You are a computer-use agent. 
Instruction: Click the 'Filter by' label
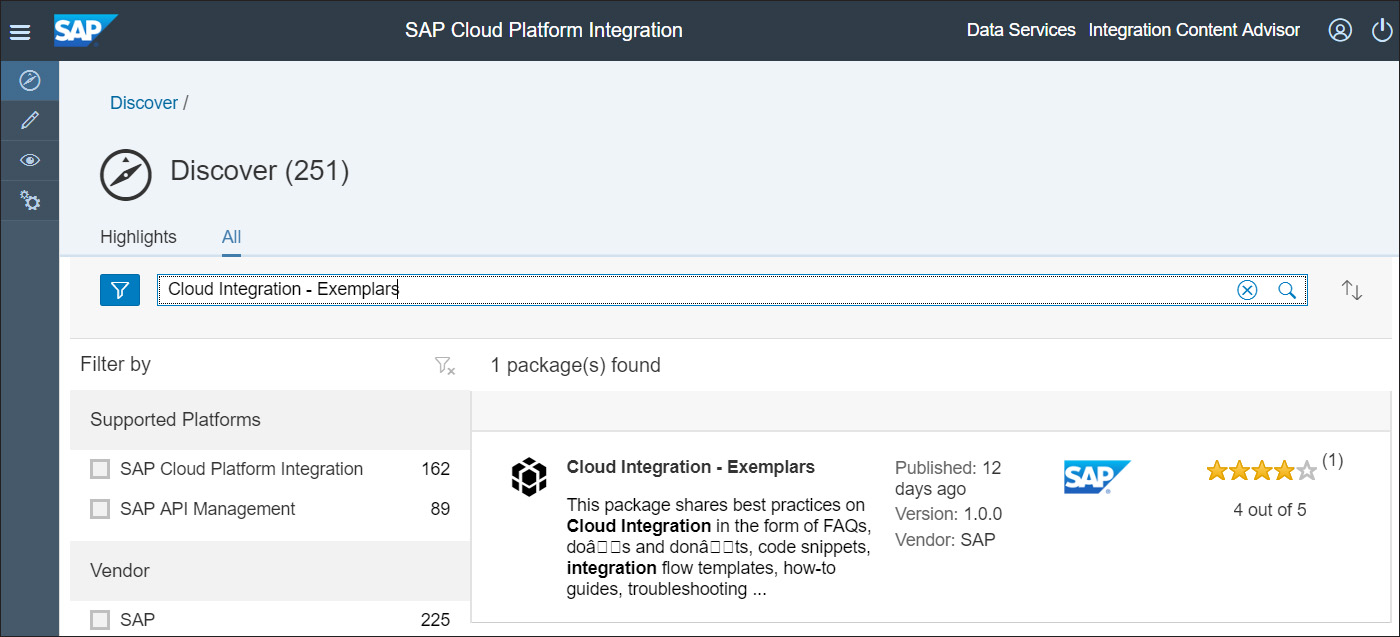point(115,364)
